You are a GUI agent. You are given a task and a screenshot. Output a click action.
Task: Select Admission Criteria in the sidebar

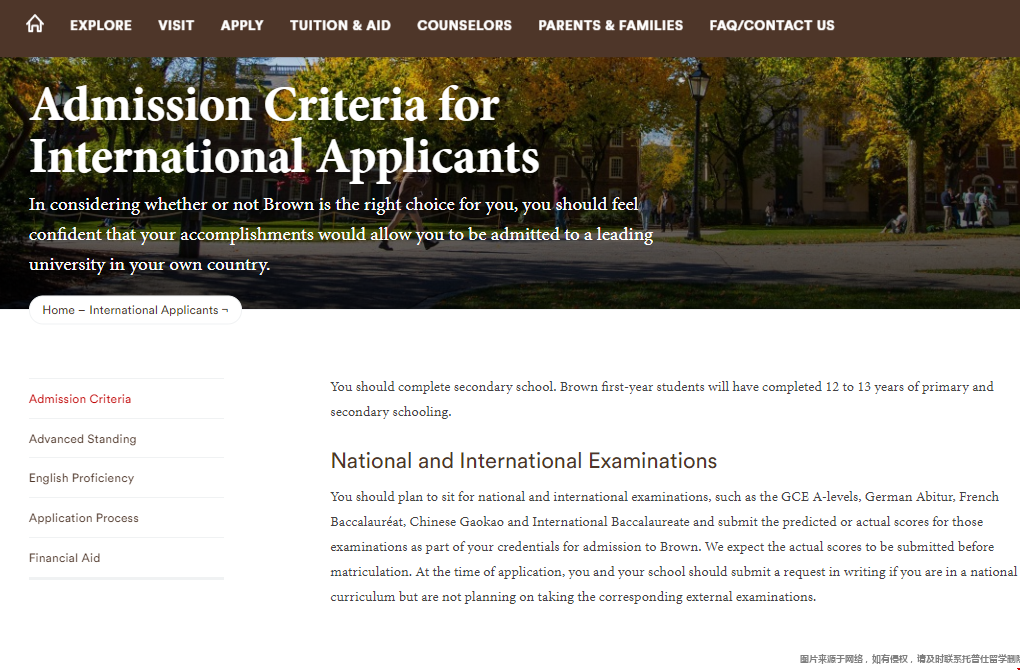80,399
